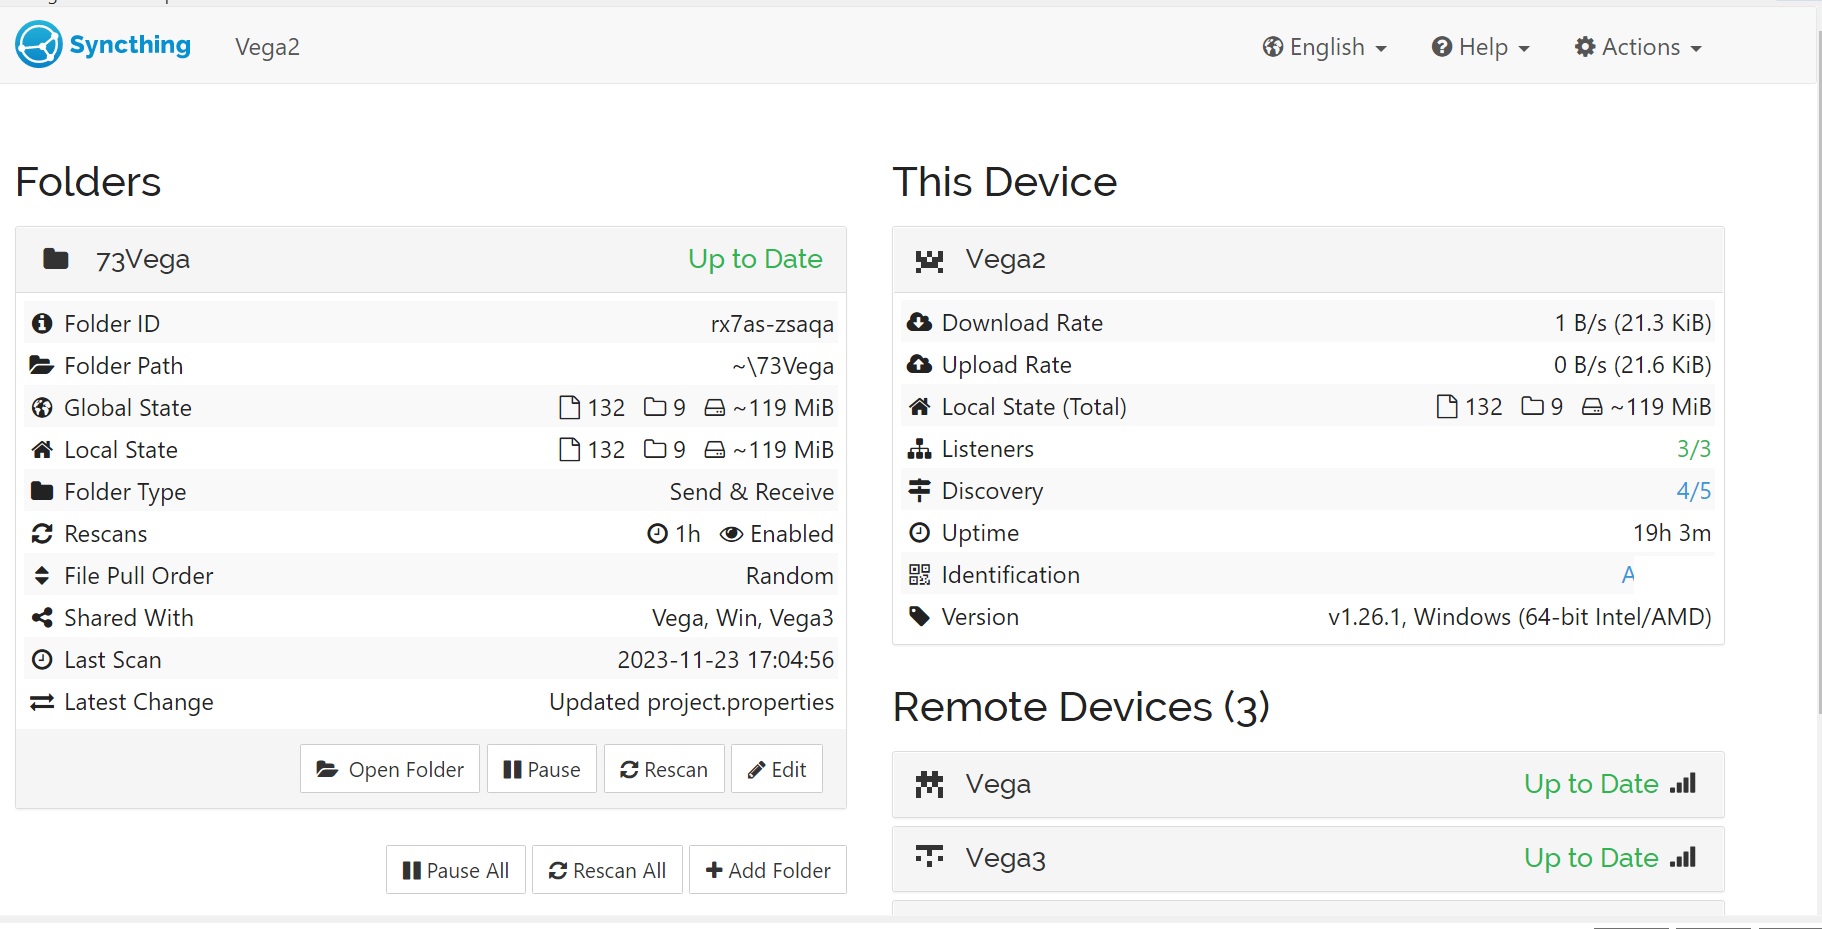
Task: Click the folder ID rx7as-zsaqa
Action: [x=772, y=324]
